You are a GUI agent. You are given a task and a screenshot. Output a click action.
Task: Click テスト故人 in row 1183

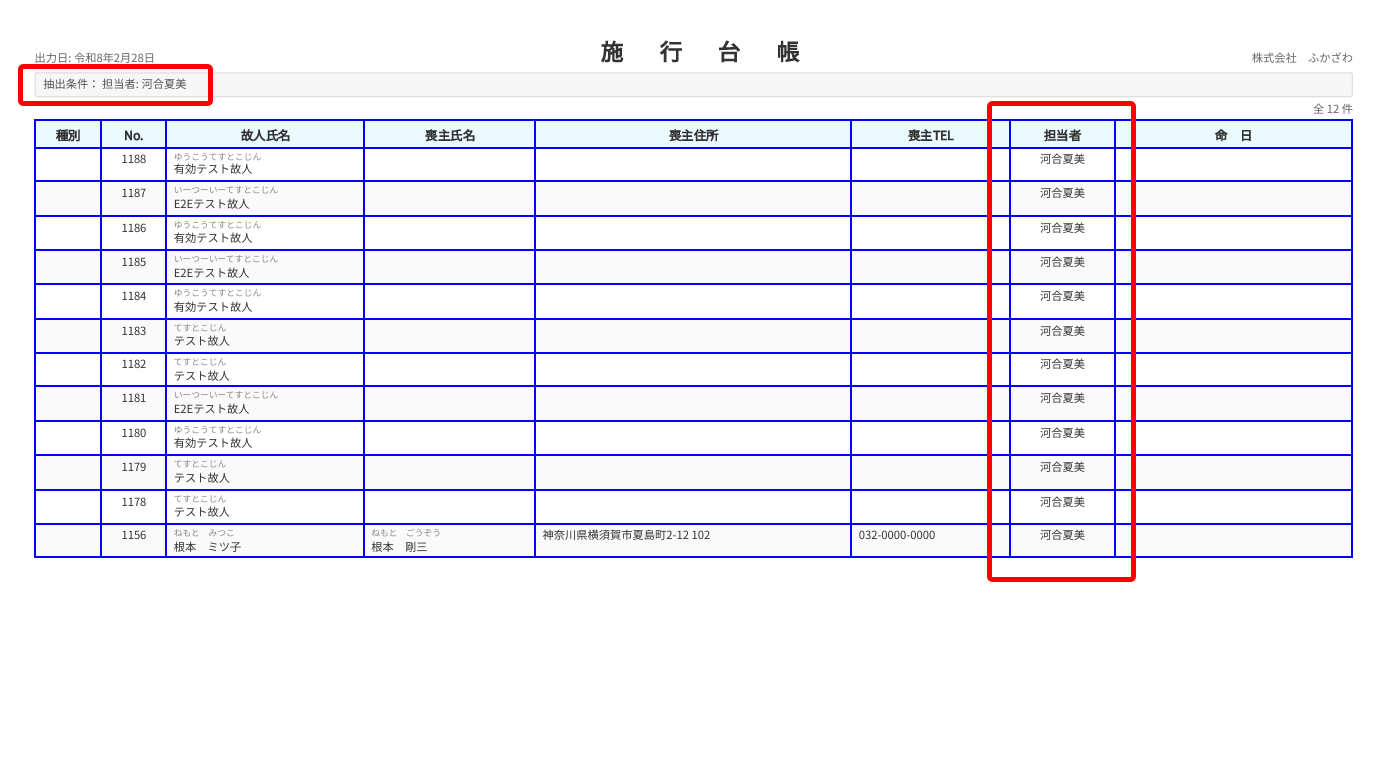pos(202,340)
